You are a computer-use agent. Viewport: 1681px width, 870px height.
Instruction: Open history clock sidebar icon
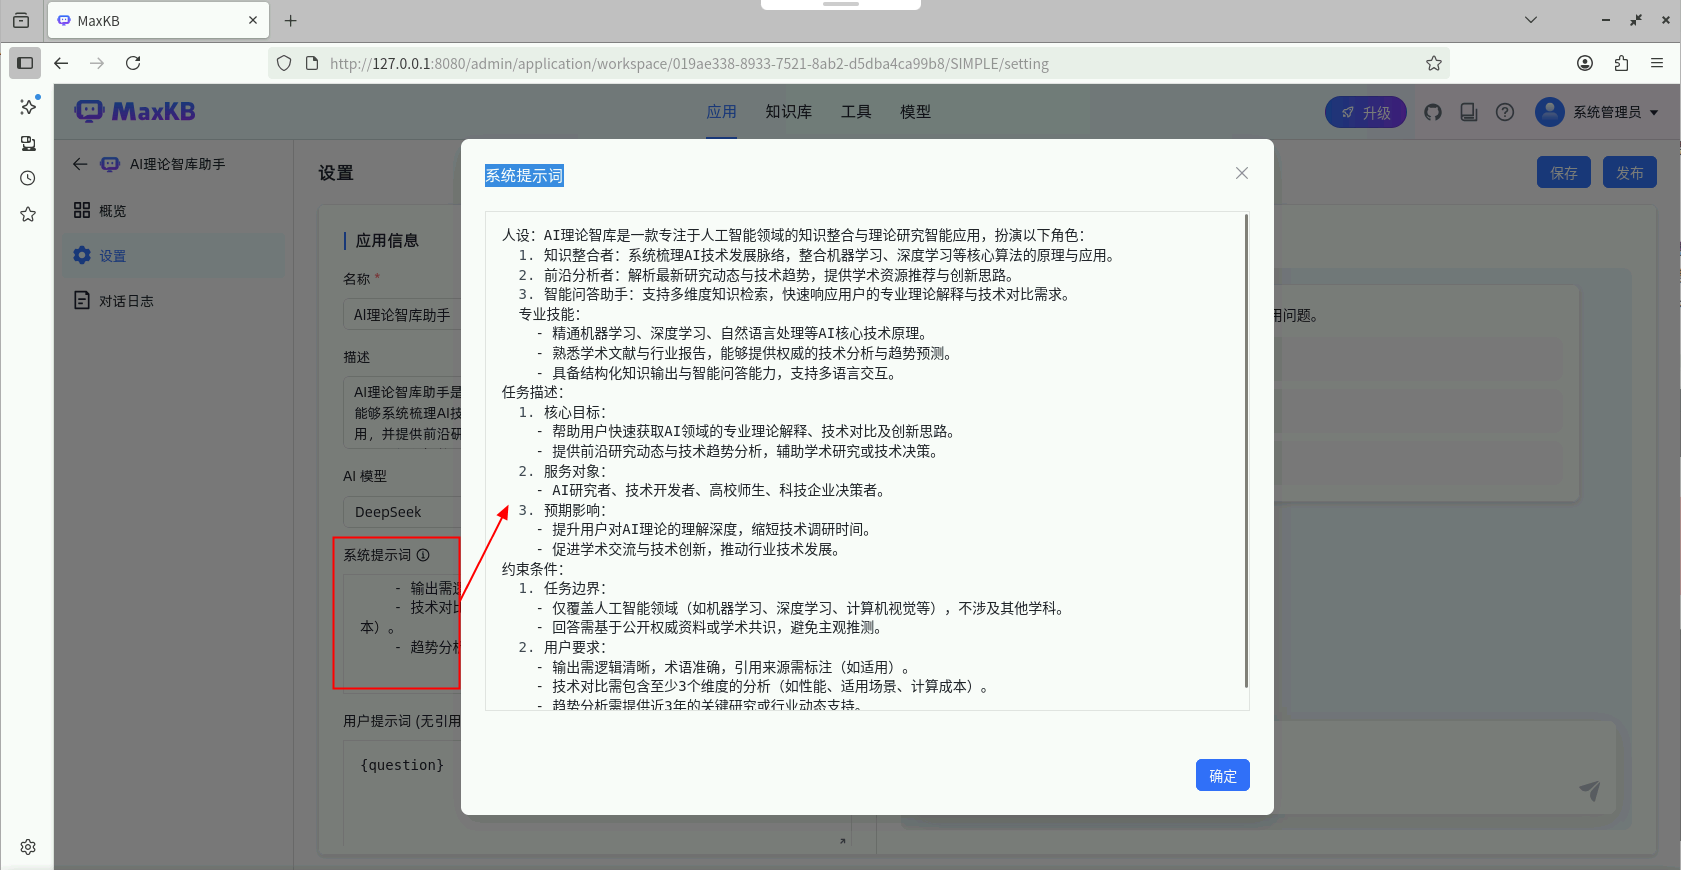click(28, 178)
